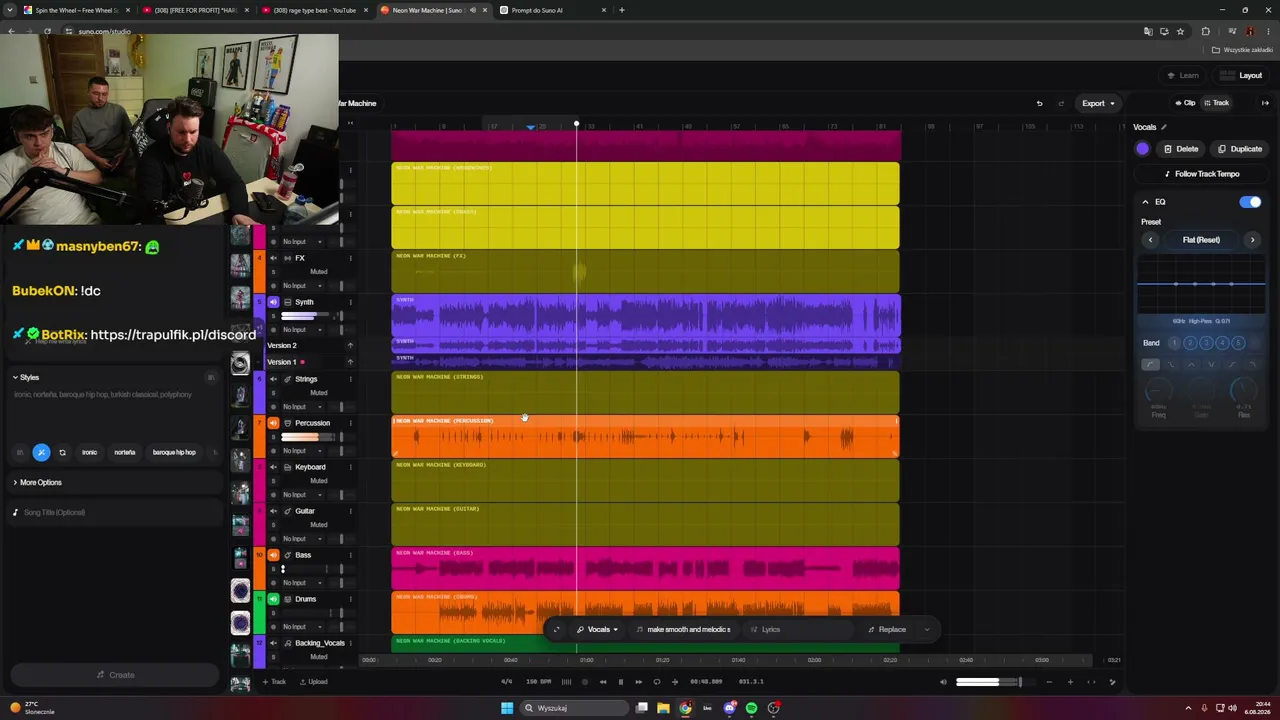Unmute the Strings track
Image resolution: width=1280 pixels, height=720 pixels.
273,379
